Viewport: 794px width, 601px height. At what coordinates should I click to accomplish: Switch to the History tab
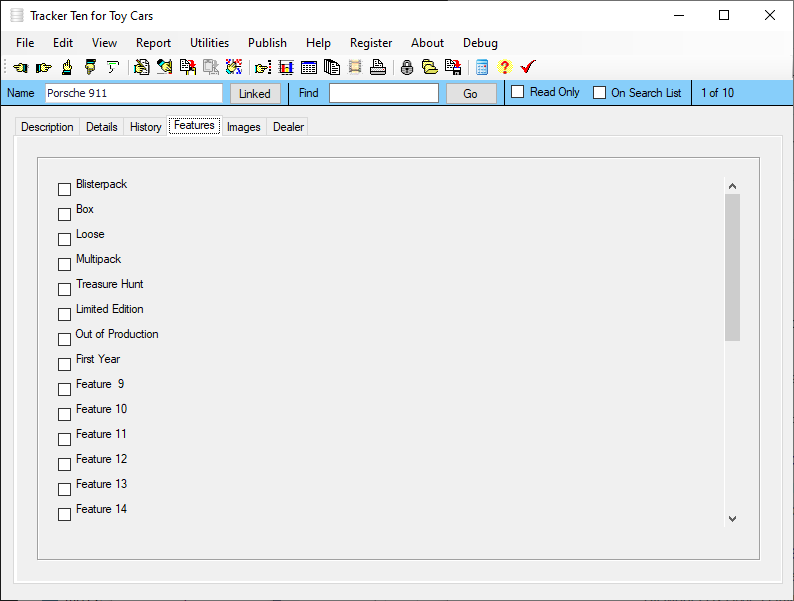[145, 127]
